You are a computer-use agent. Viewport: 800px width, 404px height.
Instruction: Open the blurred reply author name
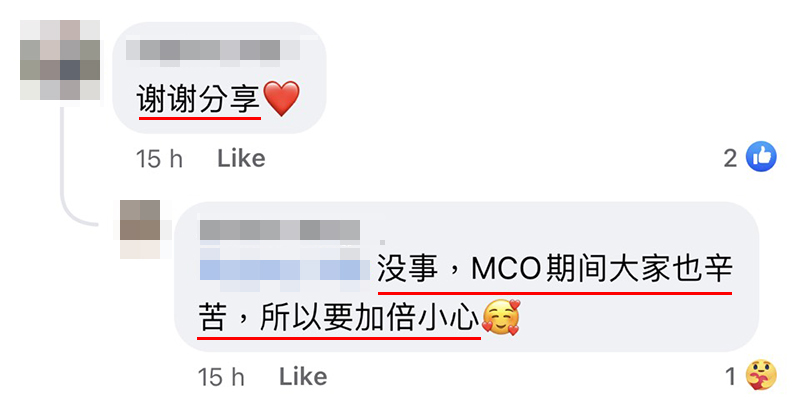(280, 231)
